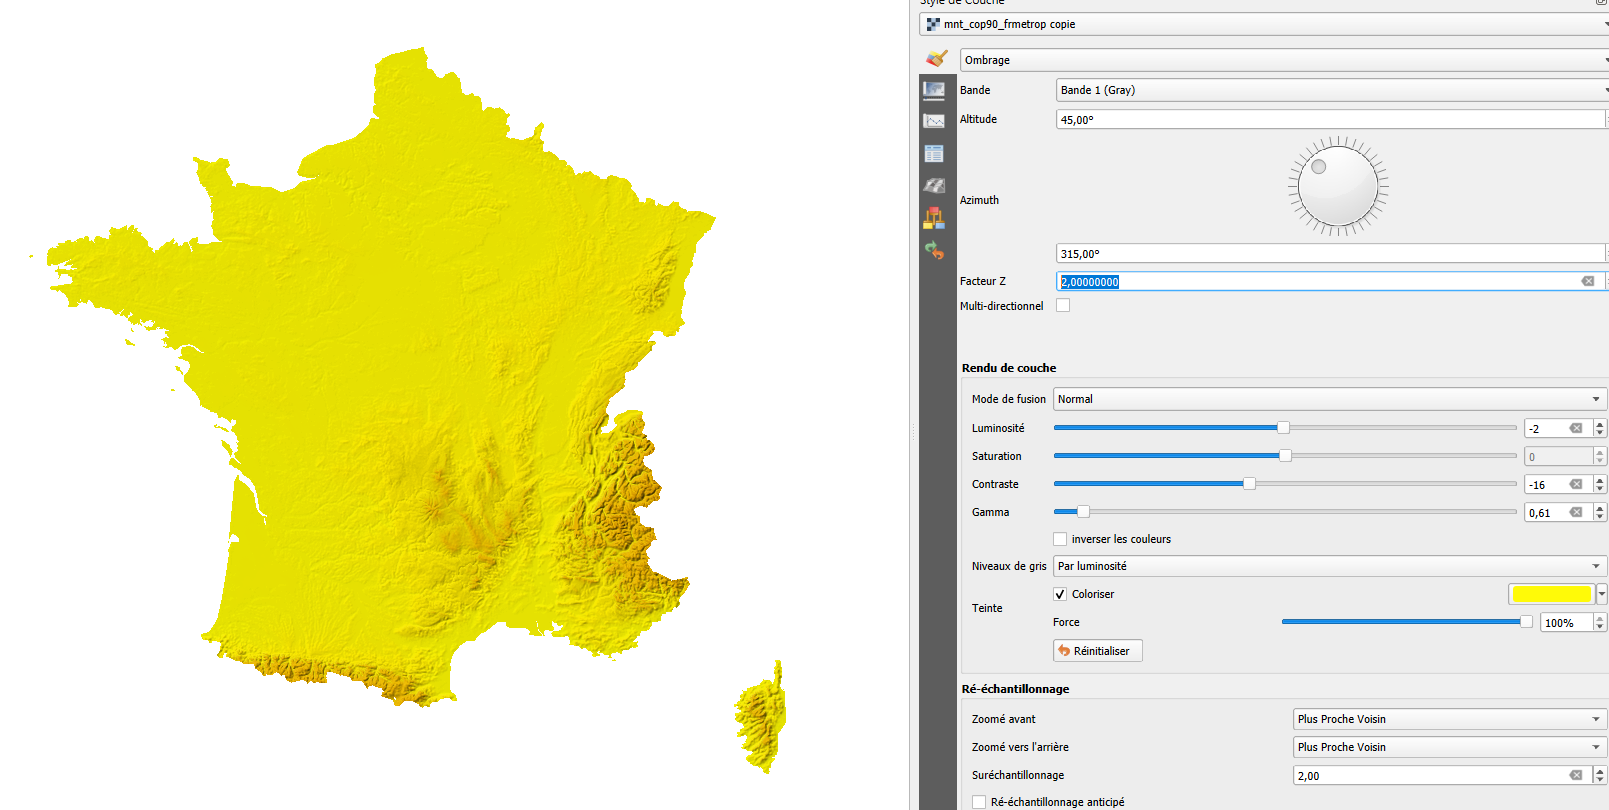The width and height of the screenshot is (1609, 810).
Task: Open the Niveaux de gris dropdown
Action: tap(1329, 566)
